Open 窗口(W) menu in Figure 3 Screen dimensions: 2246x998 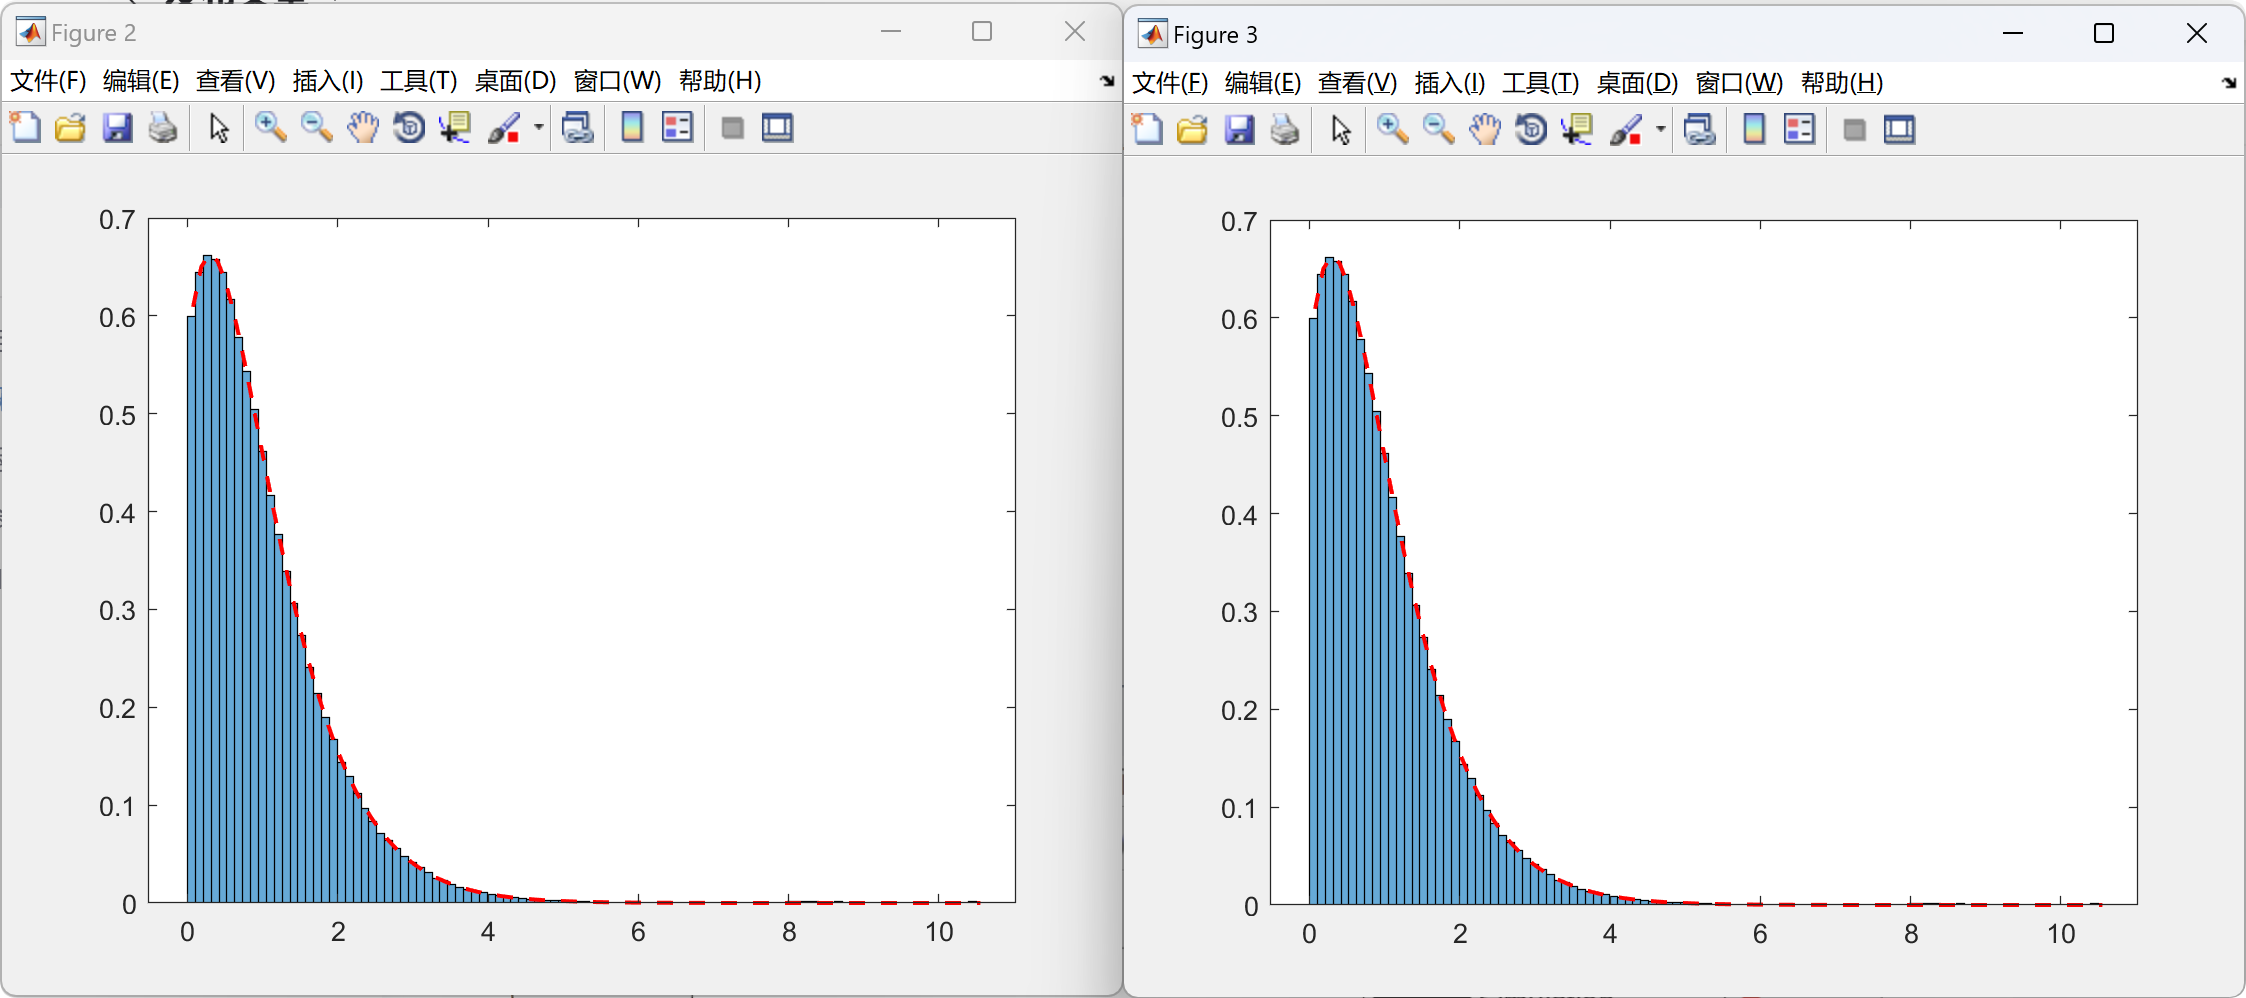[1739, 83]
